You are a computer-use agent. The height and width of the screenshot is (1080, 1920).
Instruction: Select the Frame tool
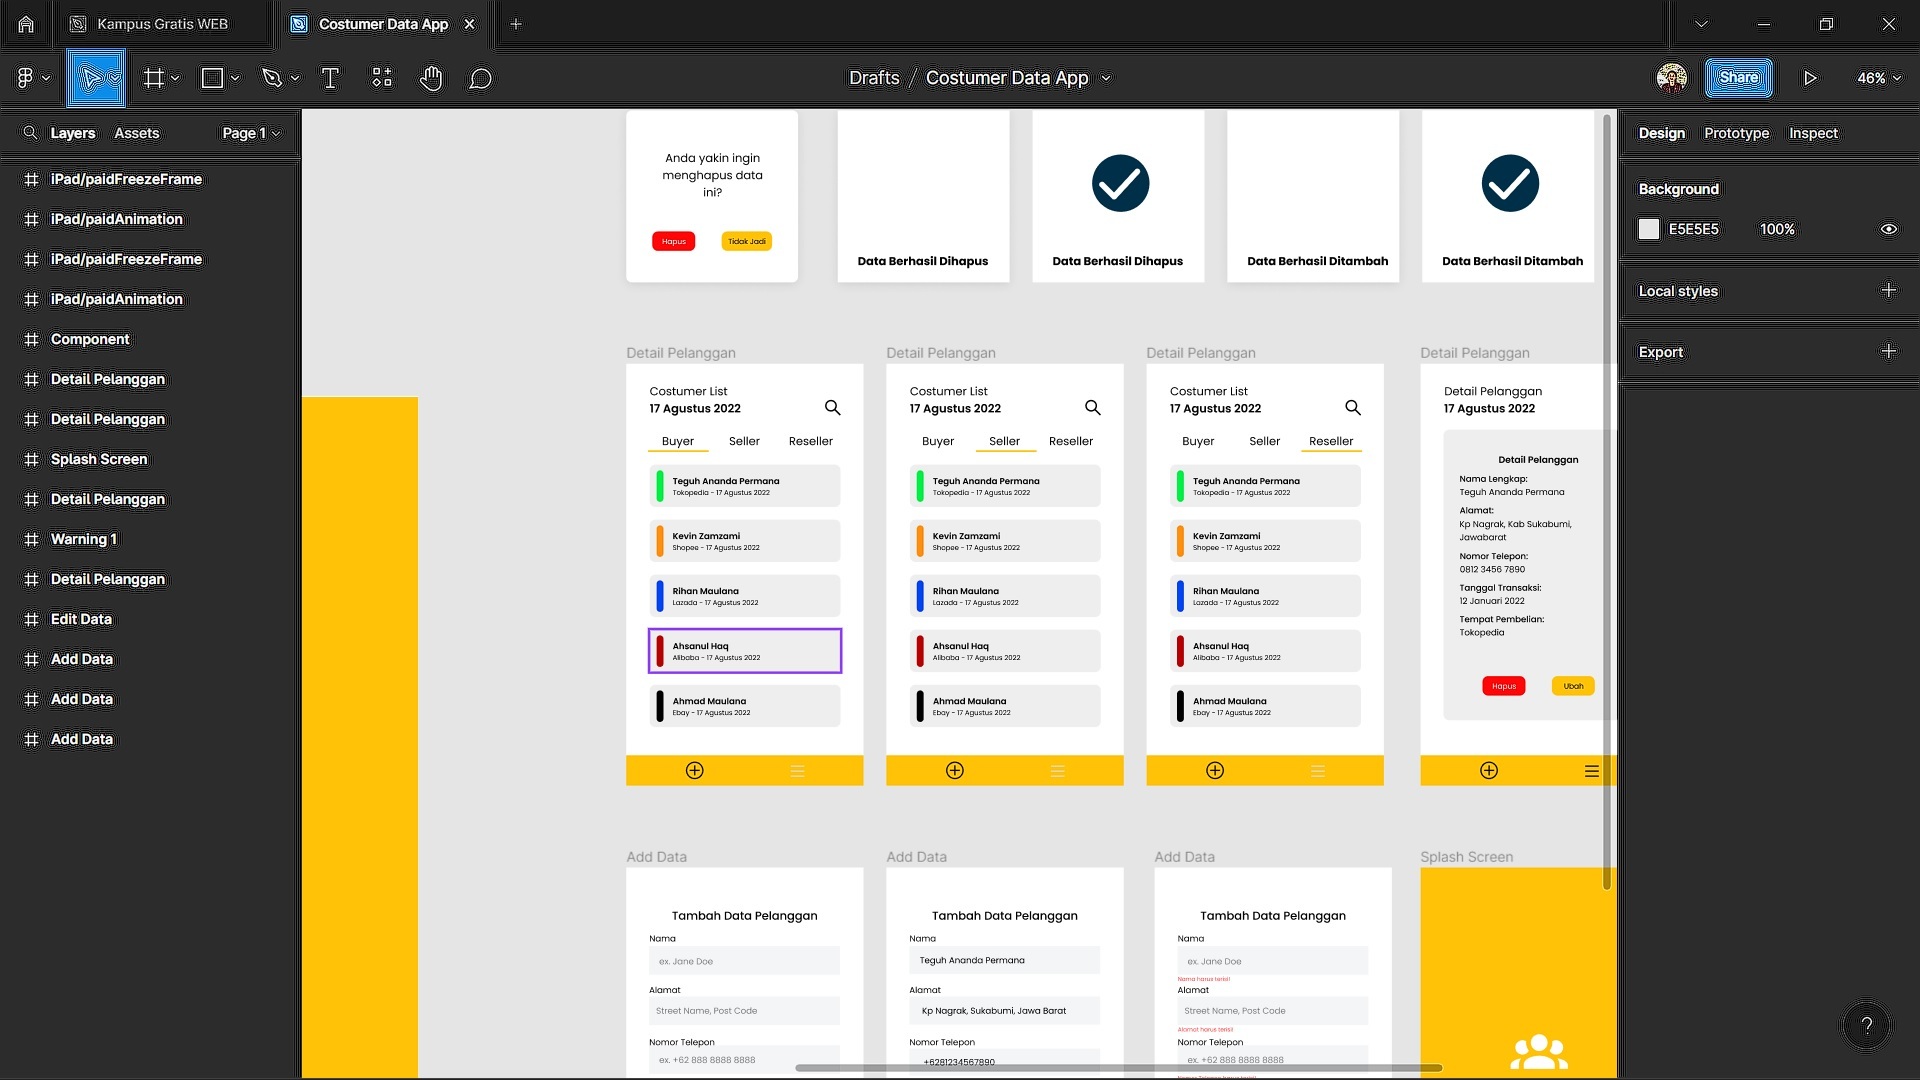(x=153, y=78)
